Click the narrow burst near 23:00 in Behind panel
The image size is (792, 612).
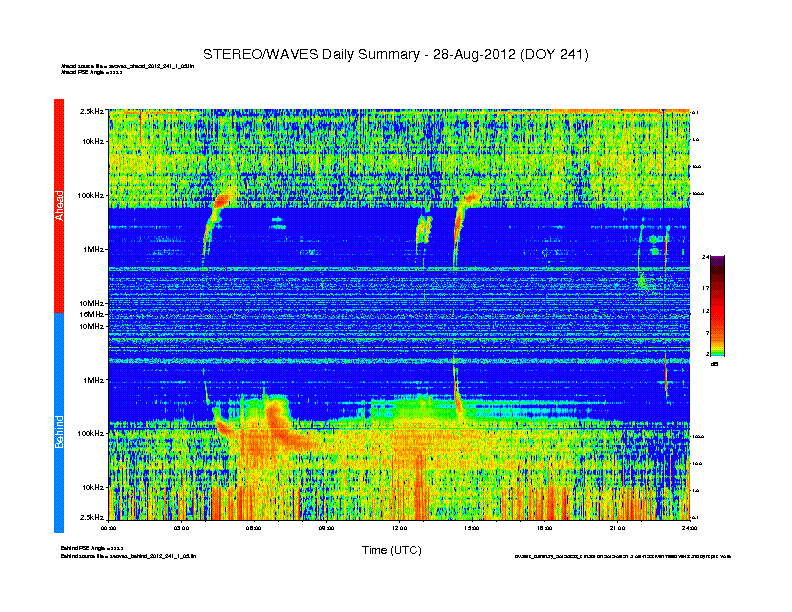(666, 380)
